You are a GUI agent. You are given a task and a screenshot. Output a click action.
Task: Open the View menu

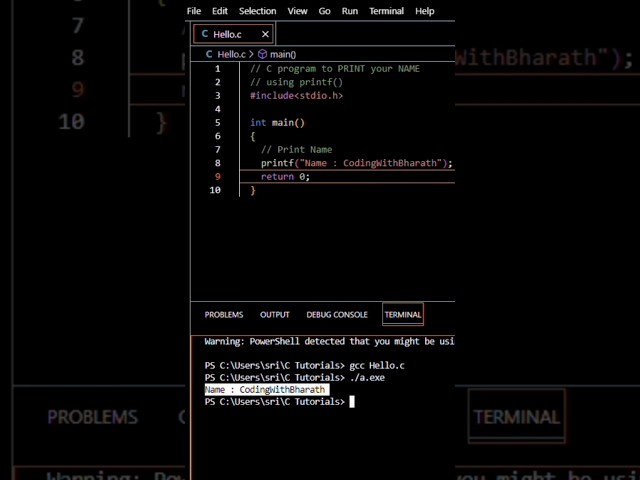point(297,11)
